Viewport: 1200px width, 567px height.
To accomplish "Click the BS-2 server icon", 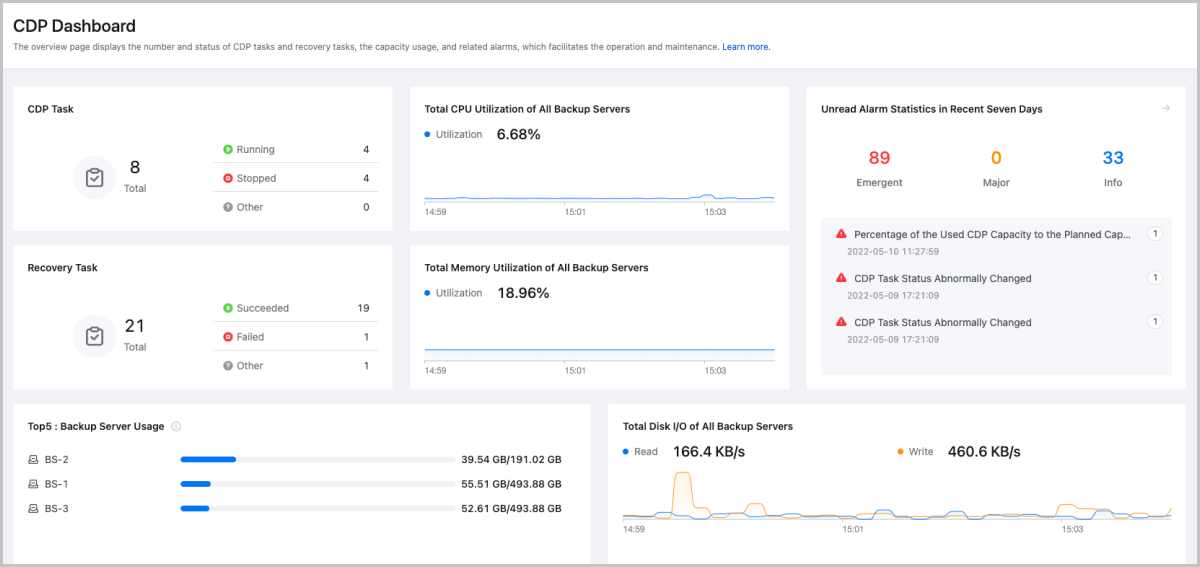I will [33, 460].
